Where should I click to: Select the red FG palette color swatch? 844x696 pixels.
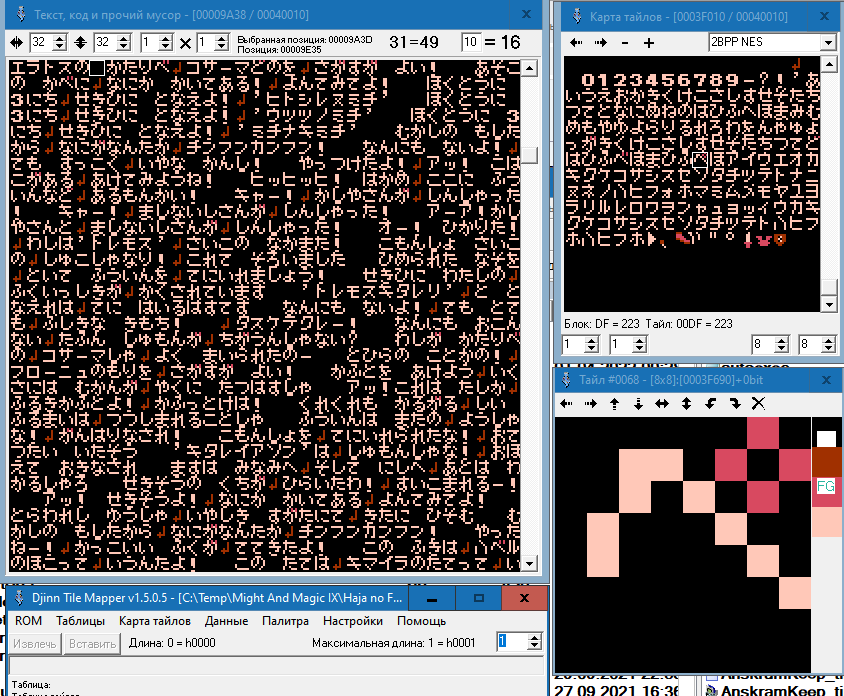coord(826,491)
